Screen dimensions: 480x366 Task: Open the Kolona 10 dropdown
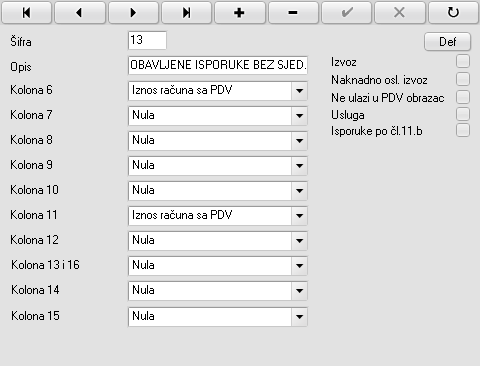point(299,191)
